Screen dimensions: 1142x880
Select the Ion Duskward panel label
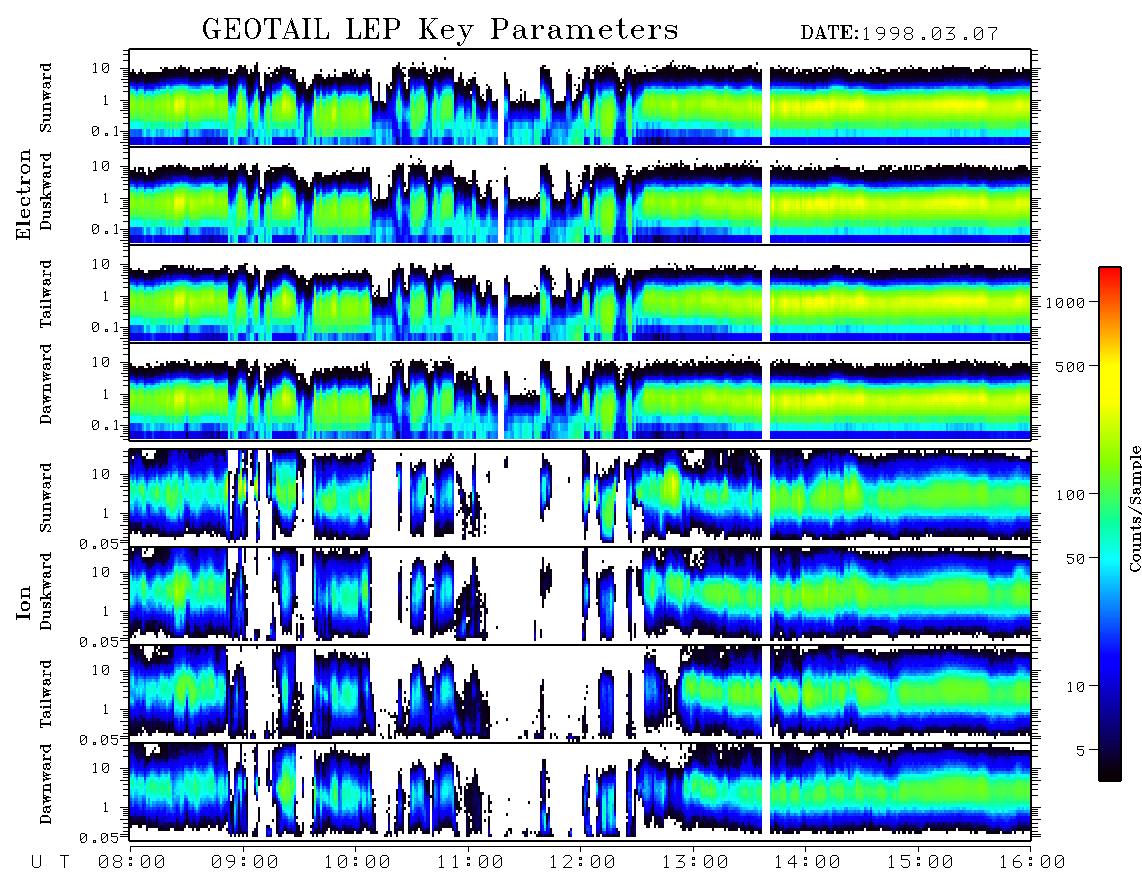pos(46,591)
